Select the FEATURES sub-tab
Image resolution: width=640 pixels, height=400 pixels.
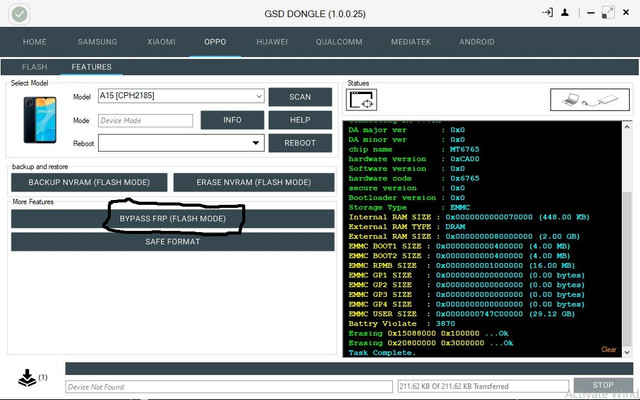click(x=91, y=67)
